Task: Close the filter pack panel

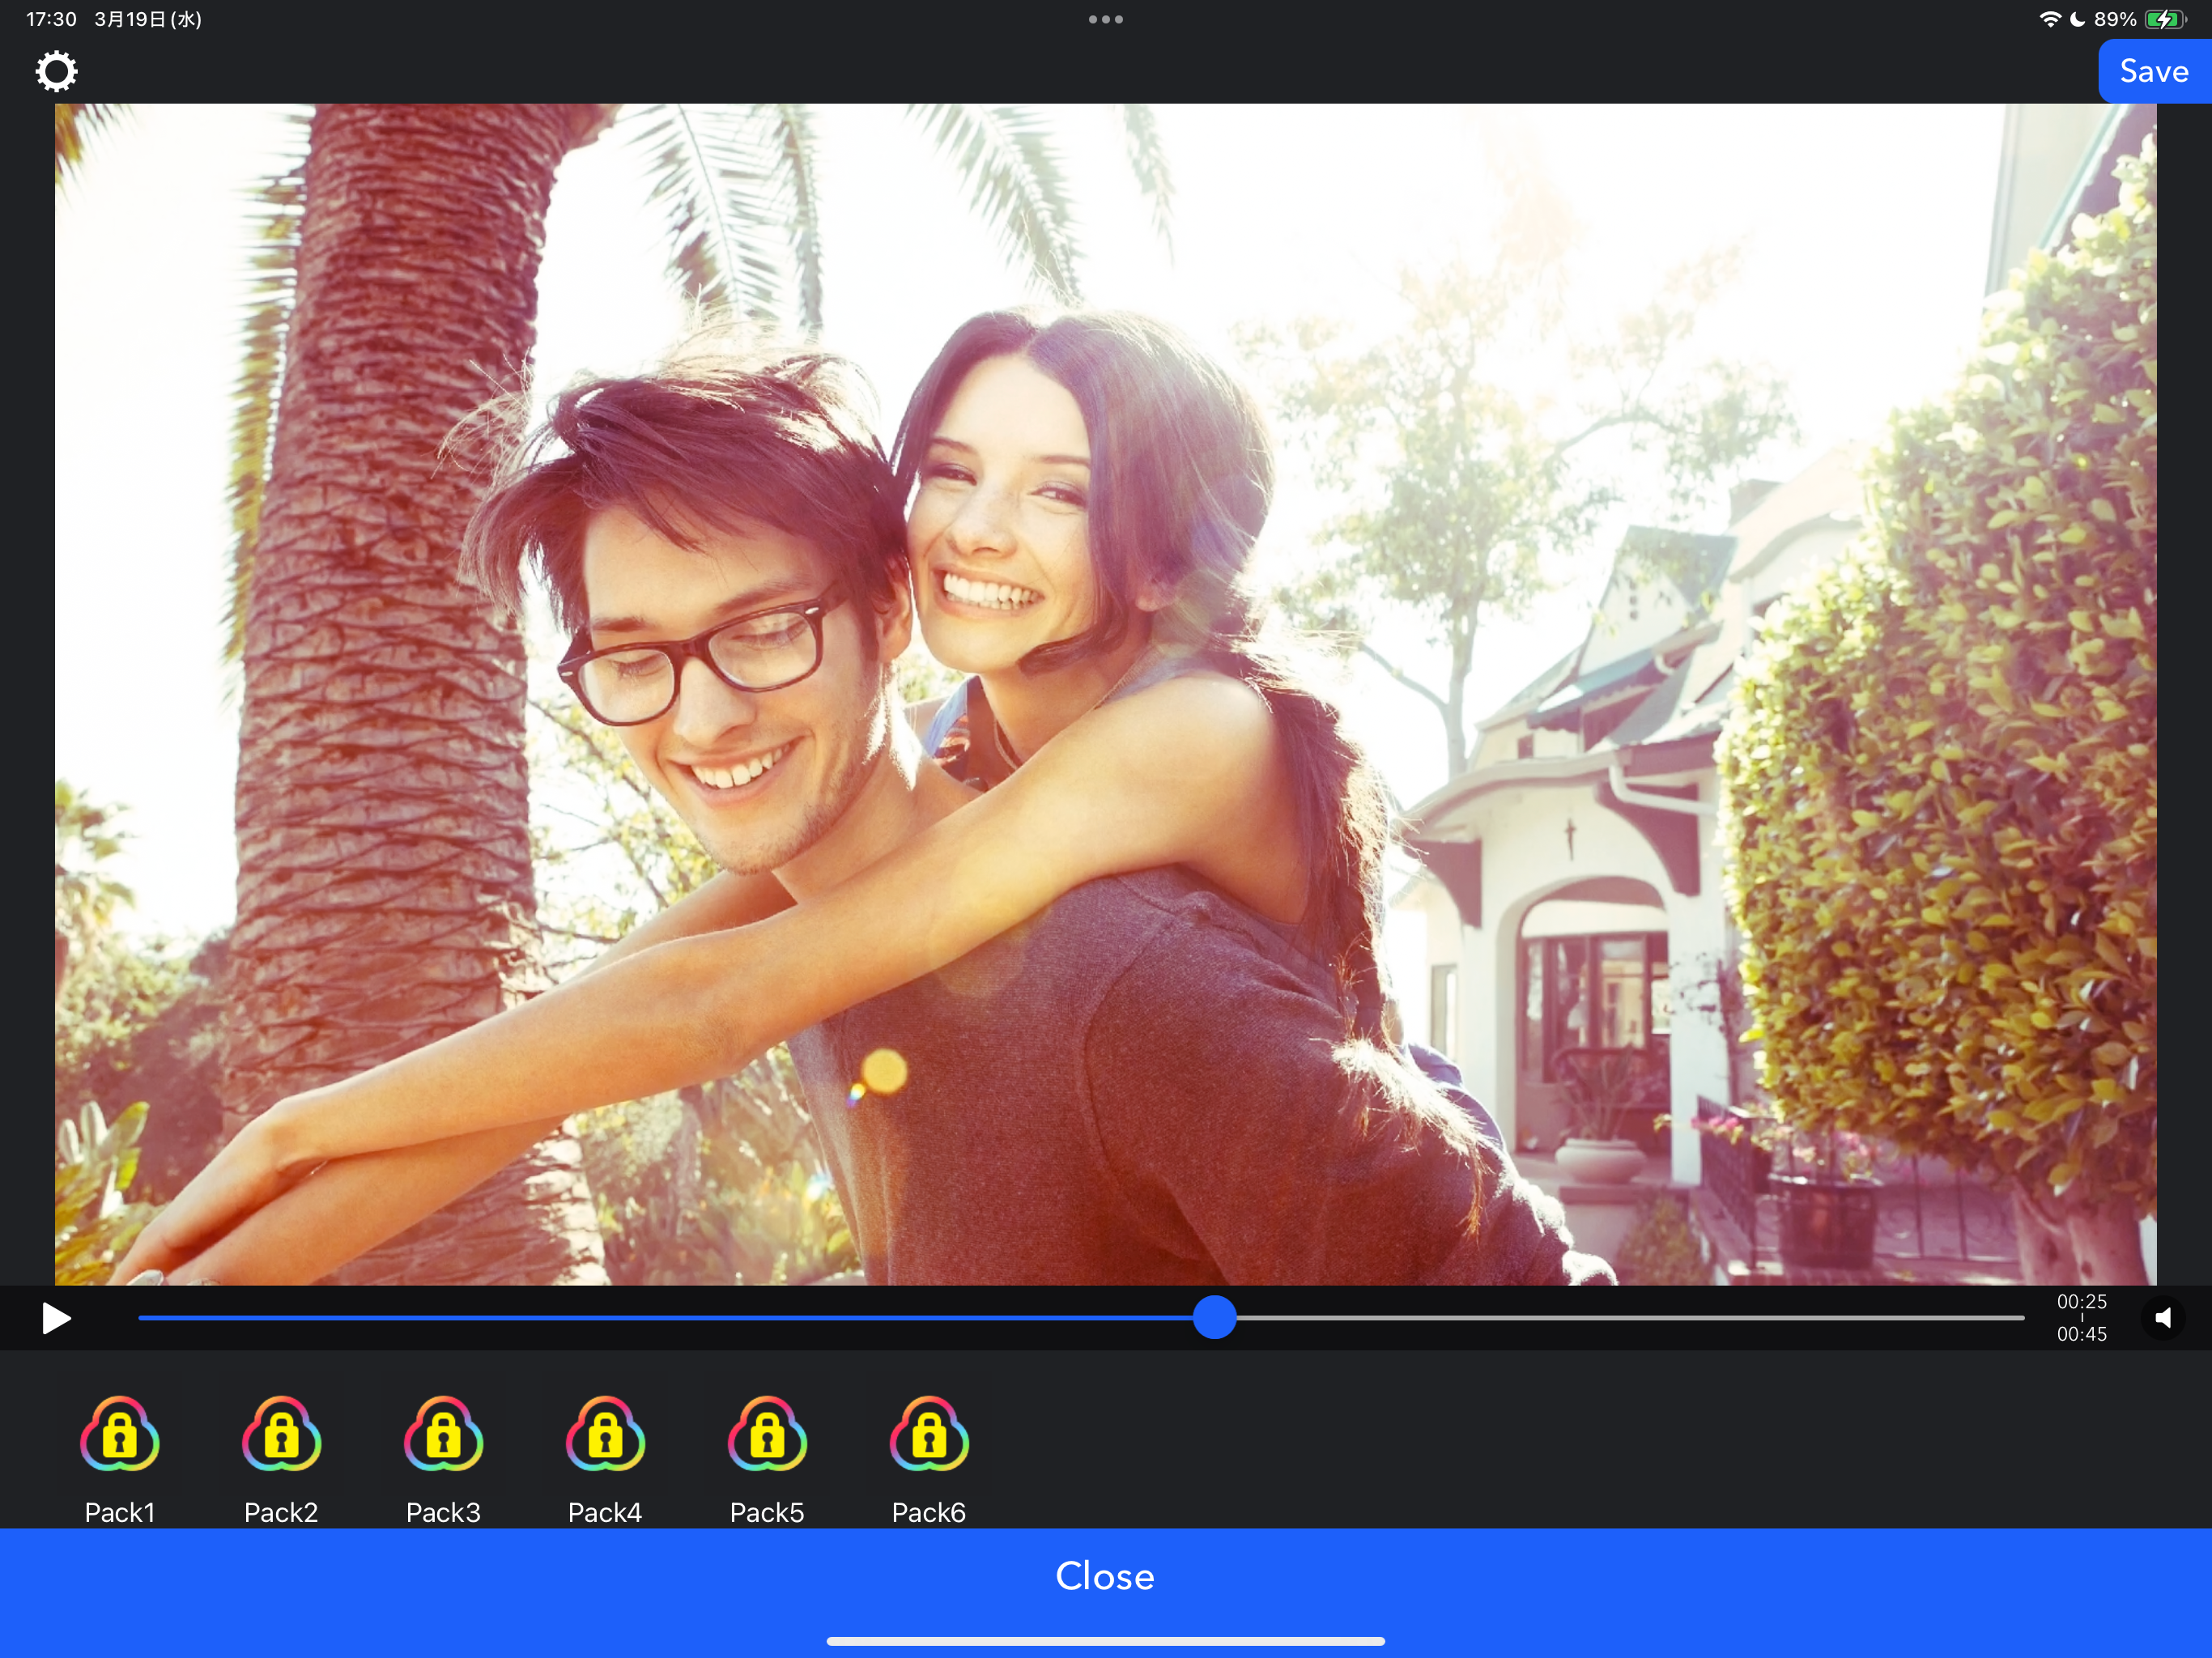Action: 1106,1576
